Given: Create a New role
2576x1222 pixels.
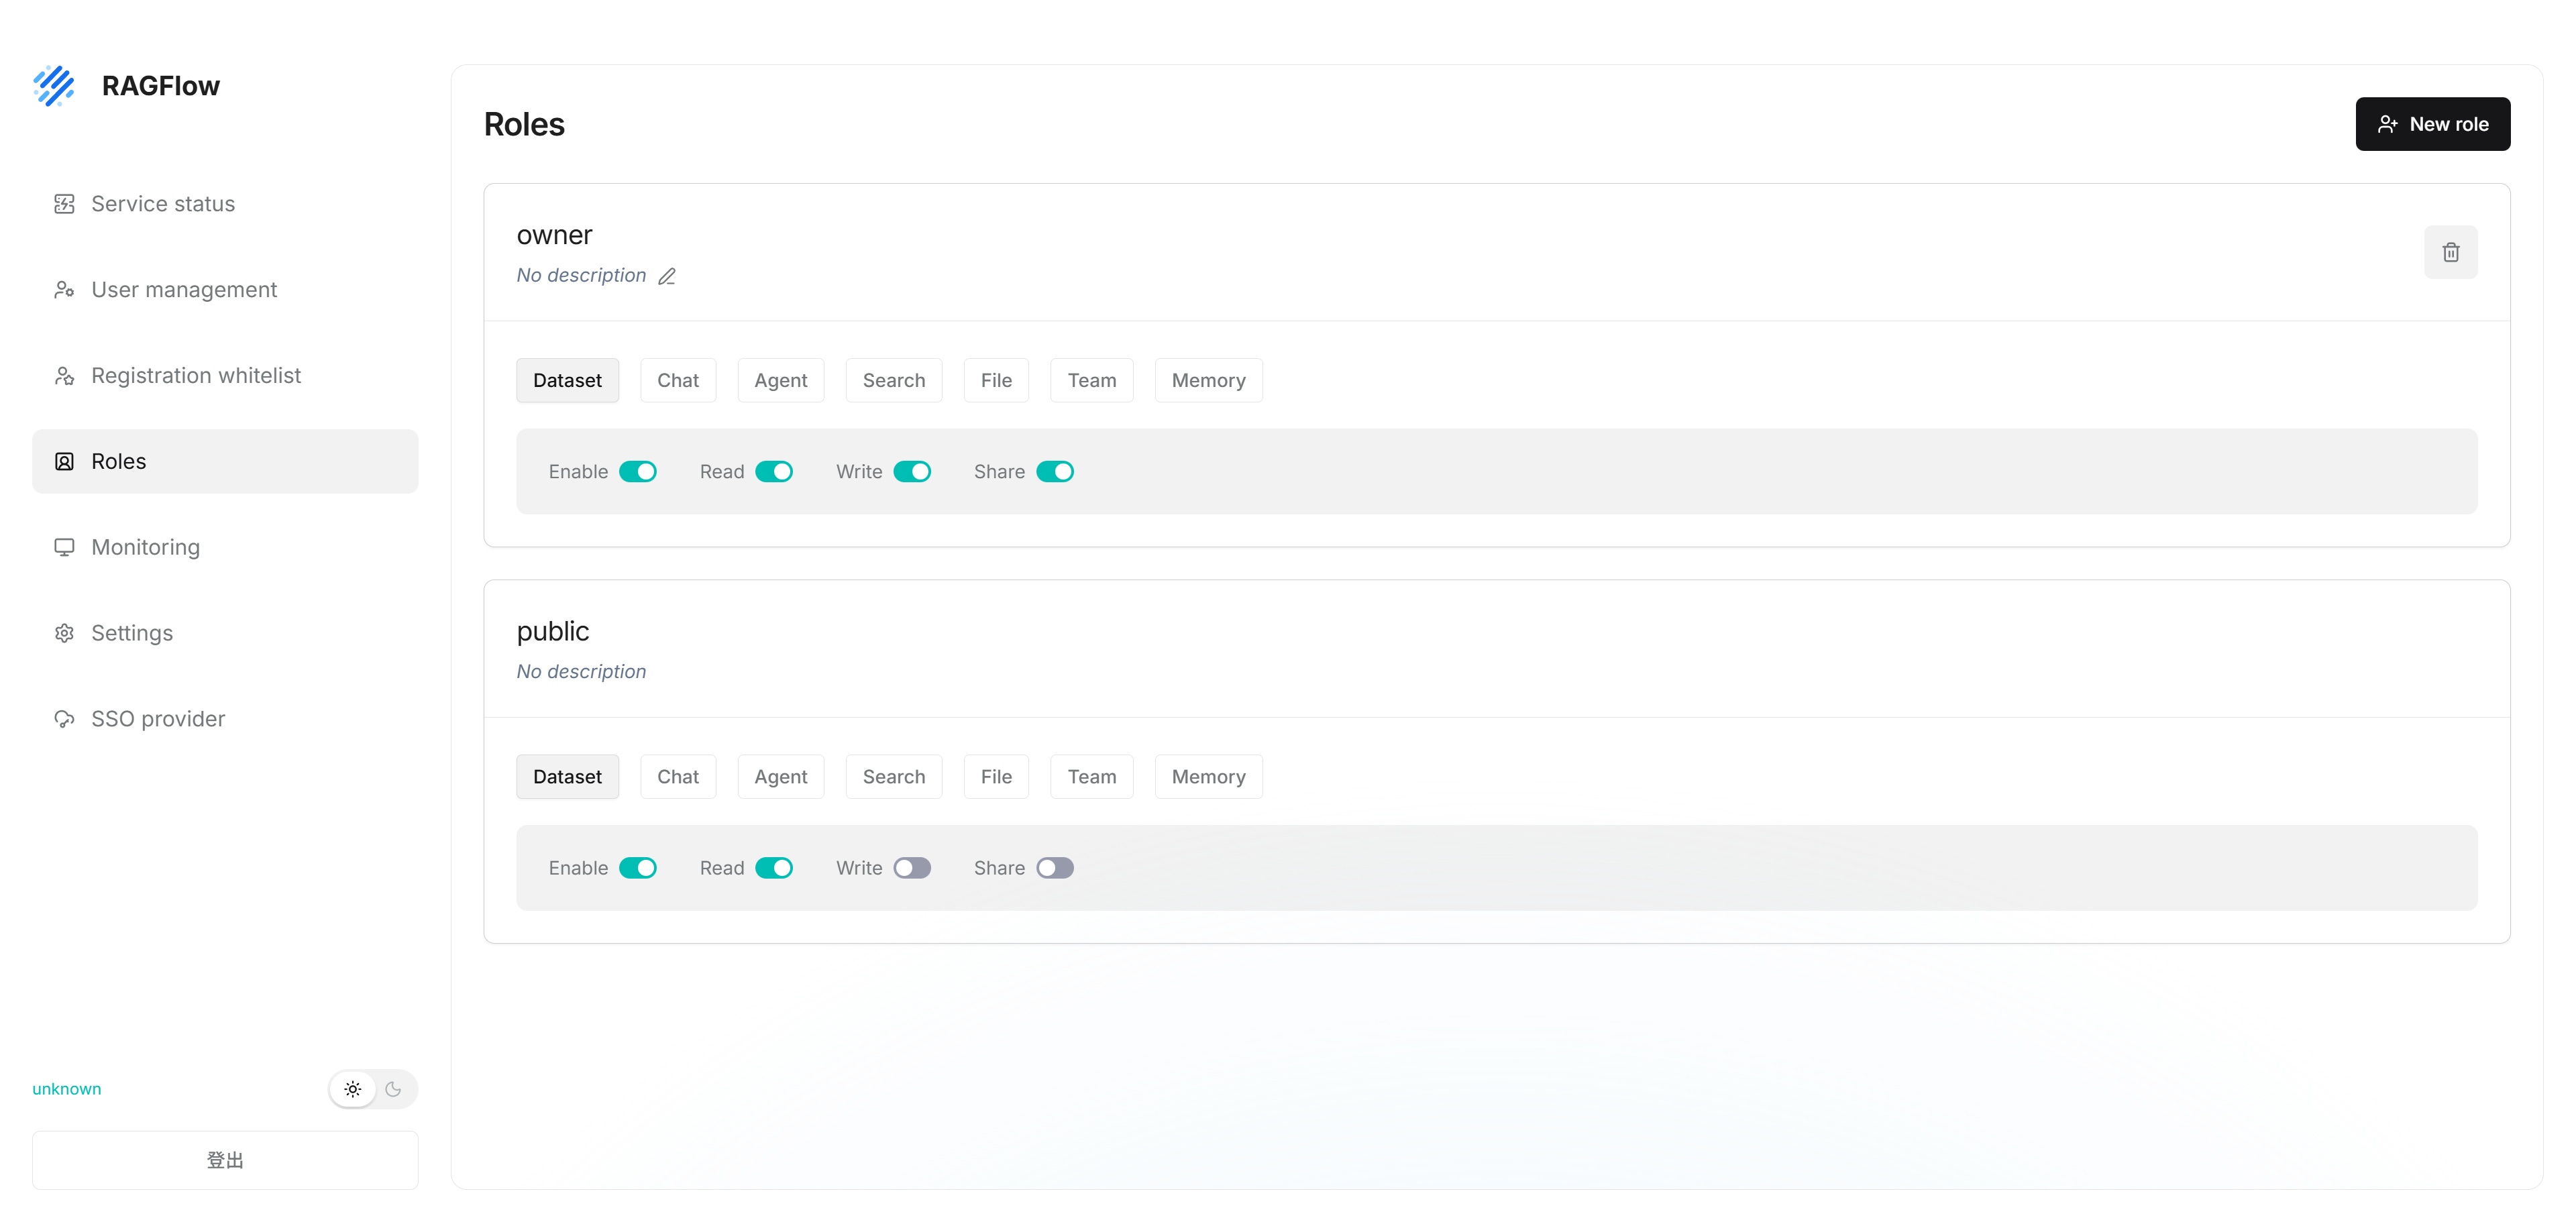Looking at the screenshot, I should tap(2433, 124).
